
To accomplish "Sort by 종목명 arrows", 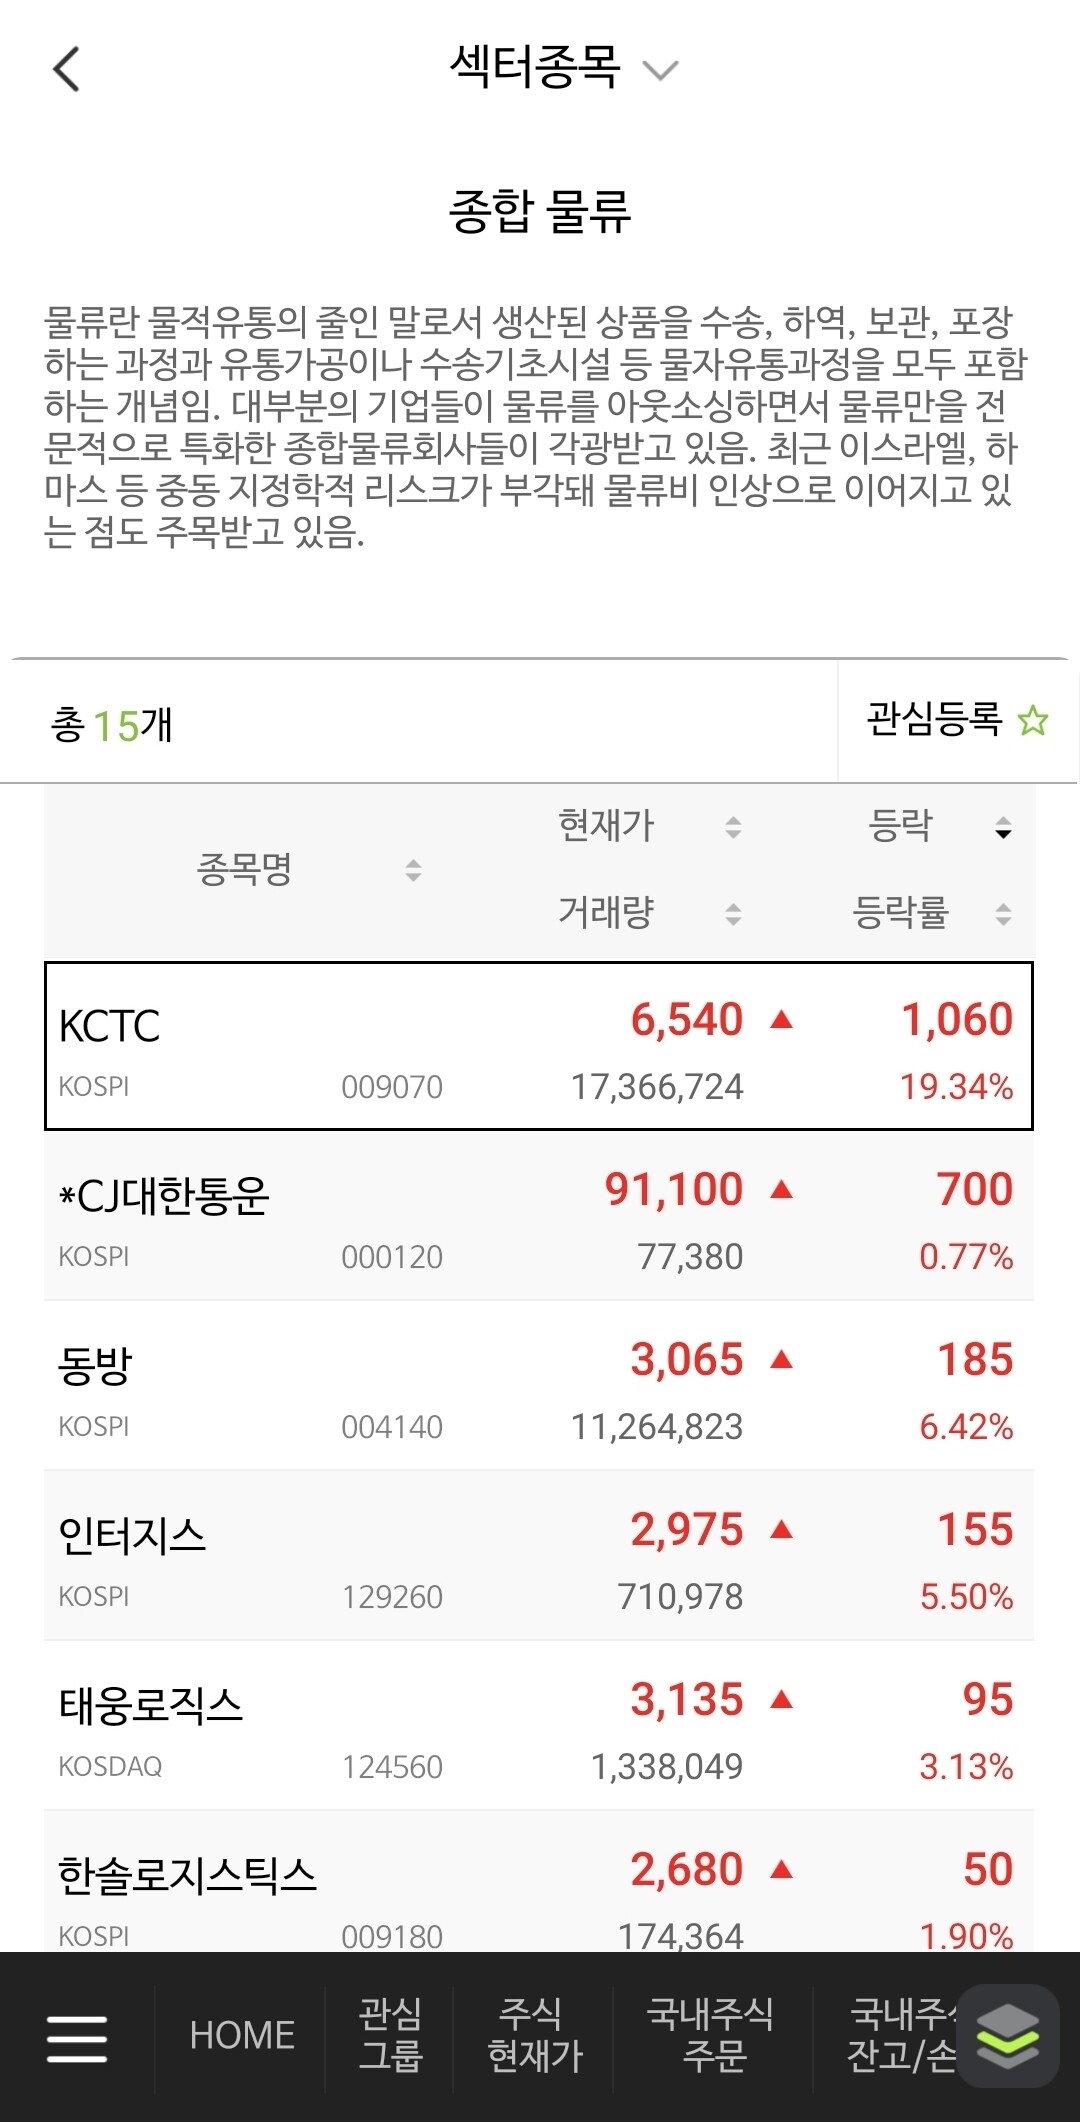I will tap(413, 870).
